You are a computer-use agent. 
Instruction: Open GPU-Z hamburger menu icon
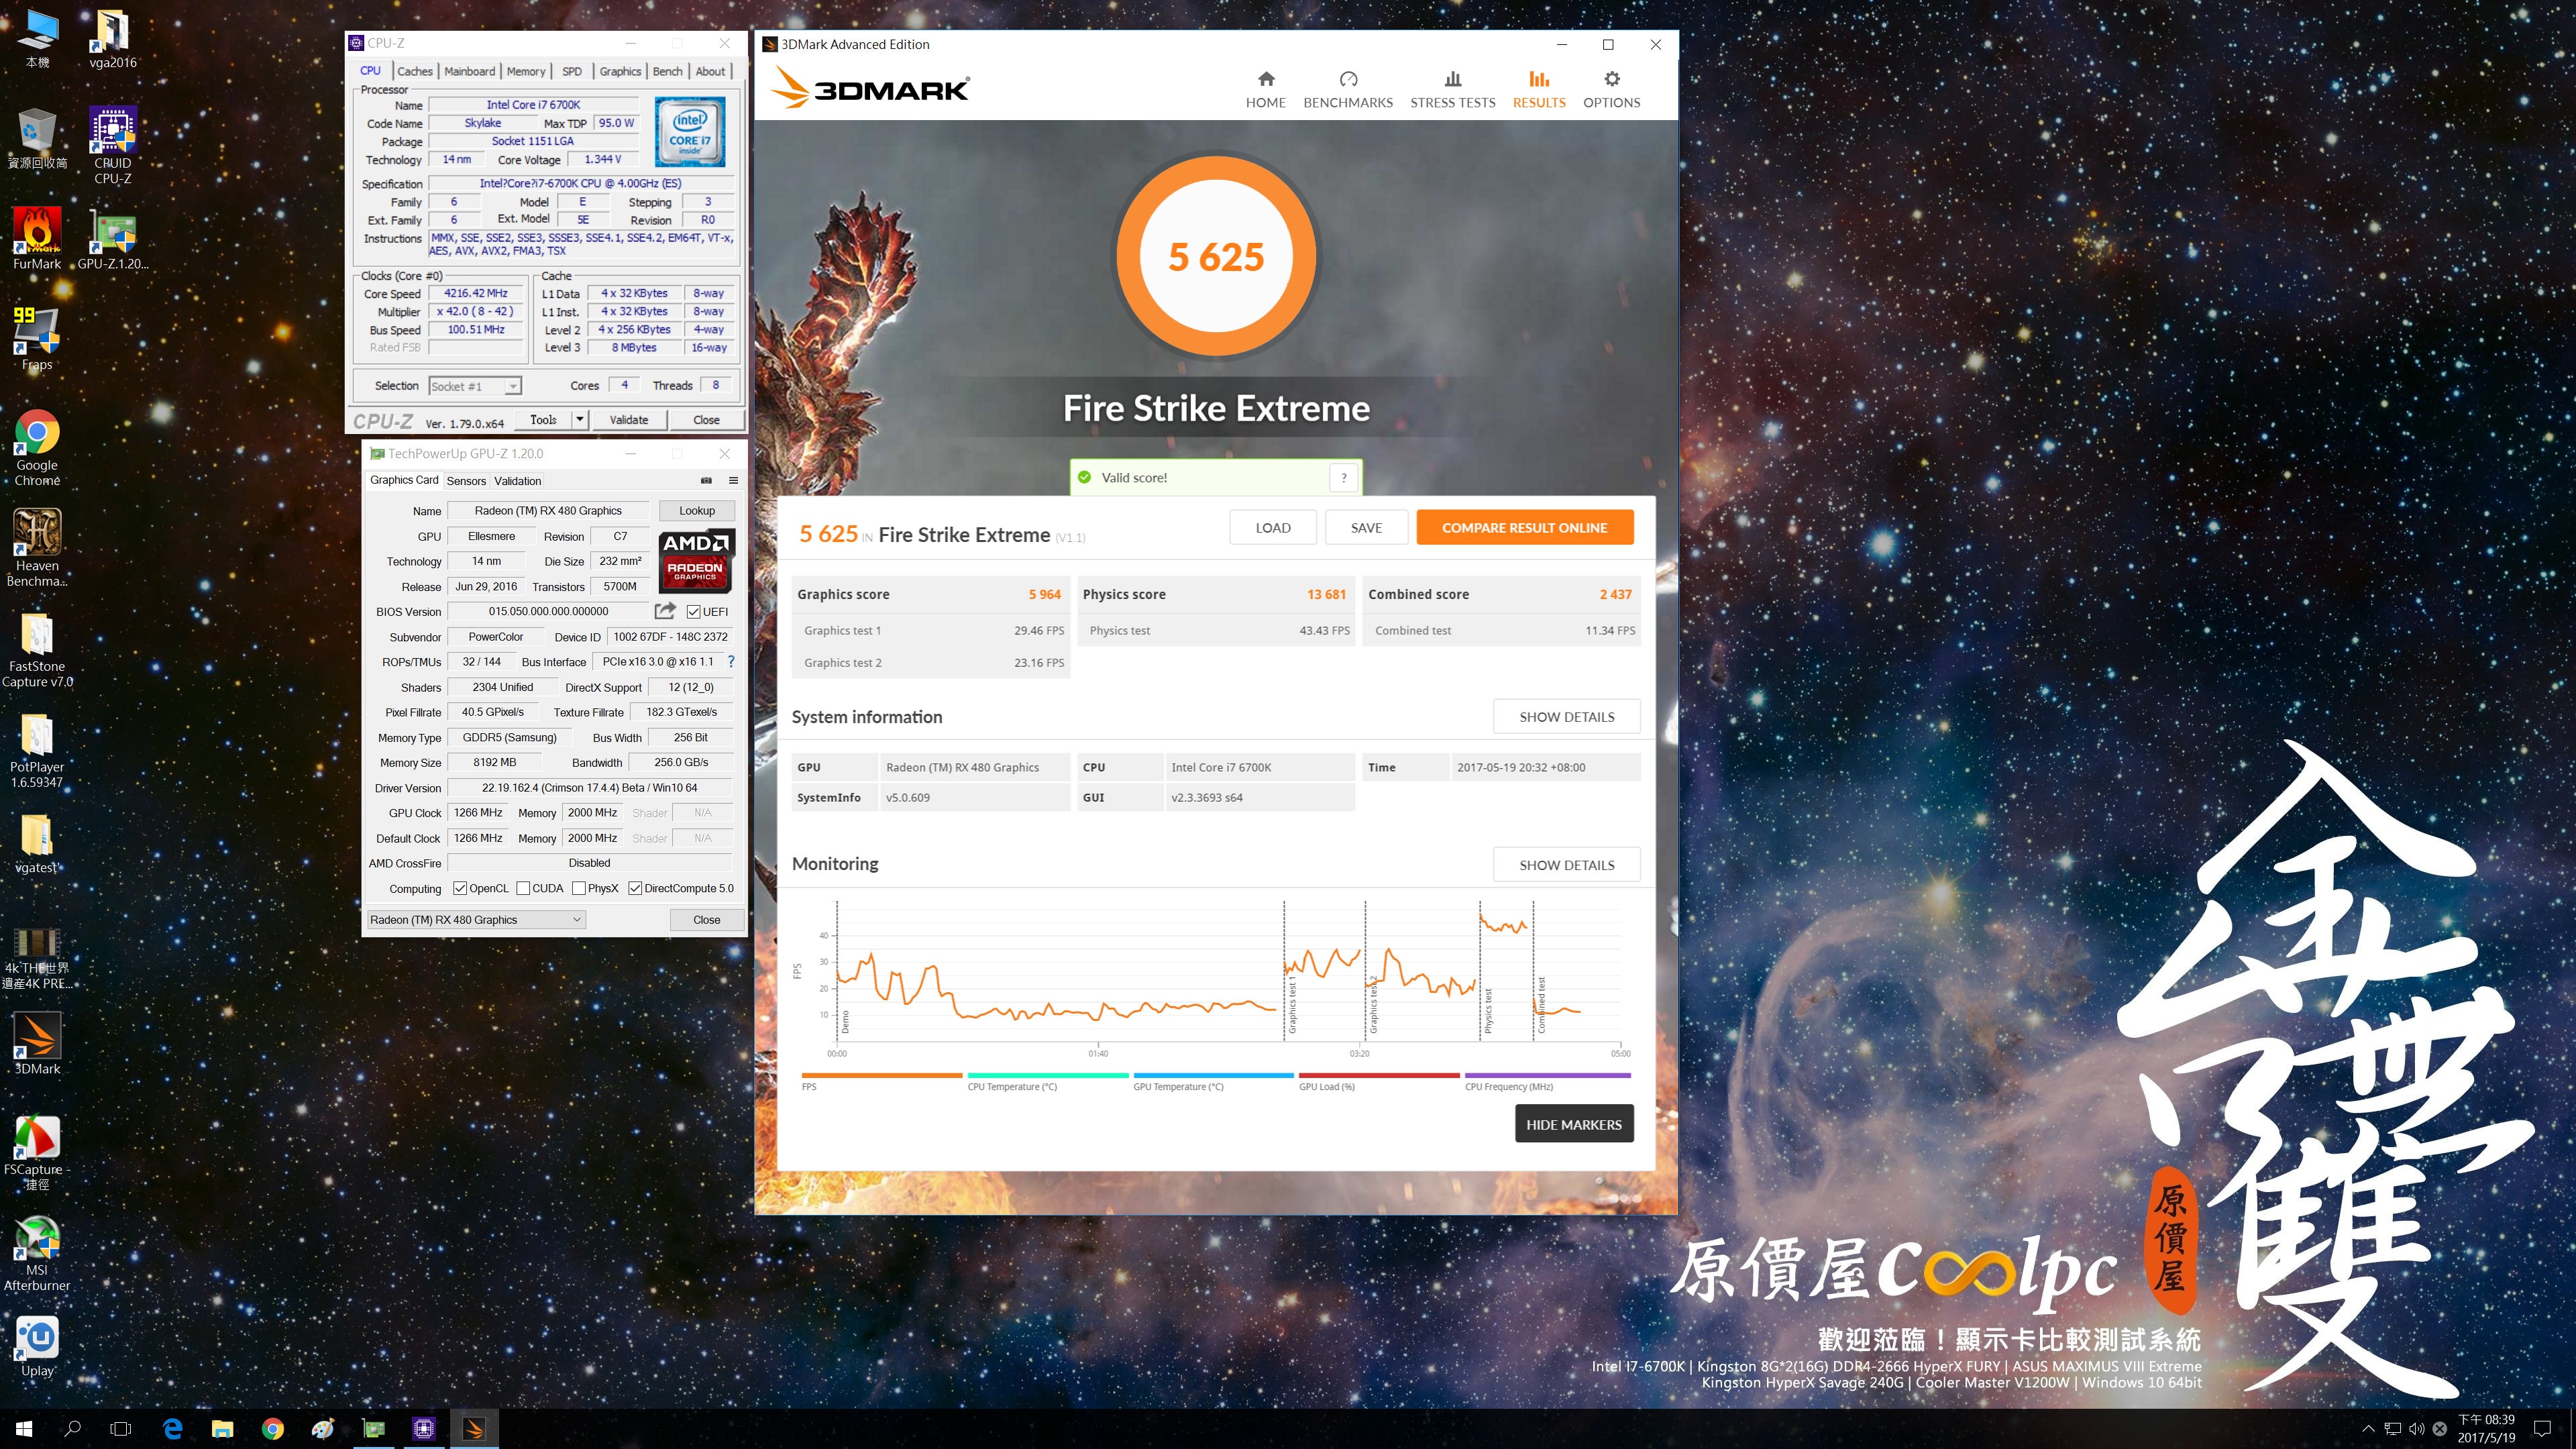(x=733, y=481)
